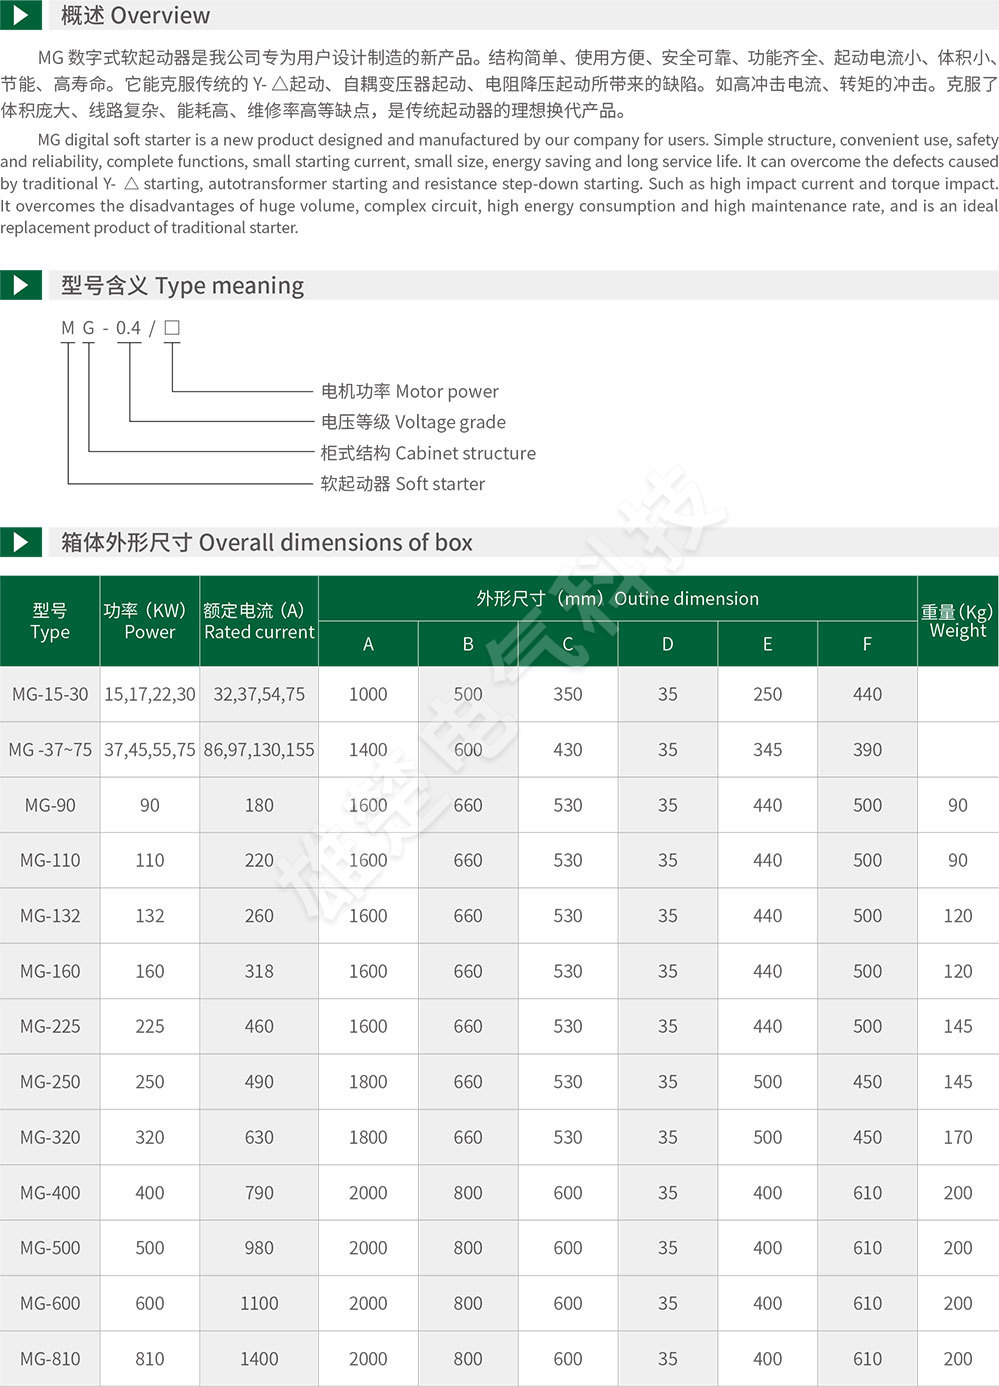This screenshot has height=1387, width=999.
Task: Click the arrow icon beside Overall dimensions of box
Action: pyautogui.click(x=21, y=542)
